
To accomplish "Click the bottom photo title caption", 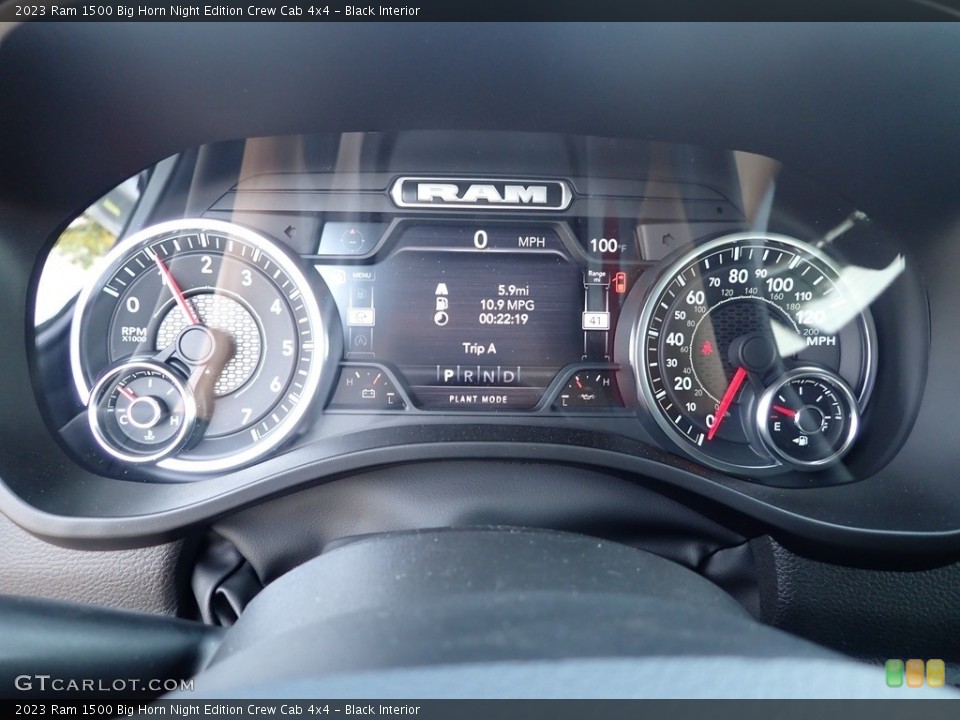I will 217,710.
